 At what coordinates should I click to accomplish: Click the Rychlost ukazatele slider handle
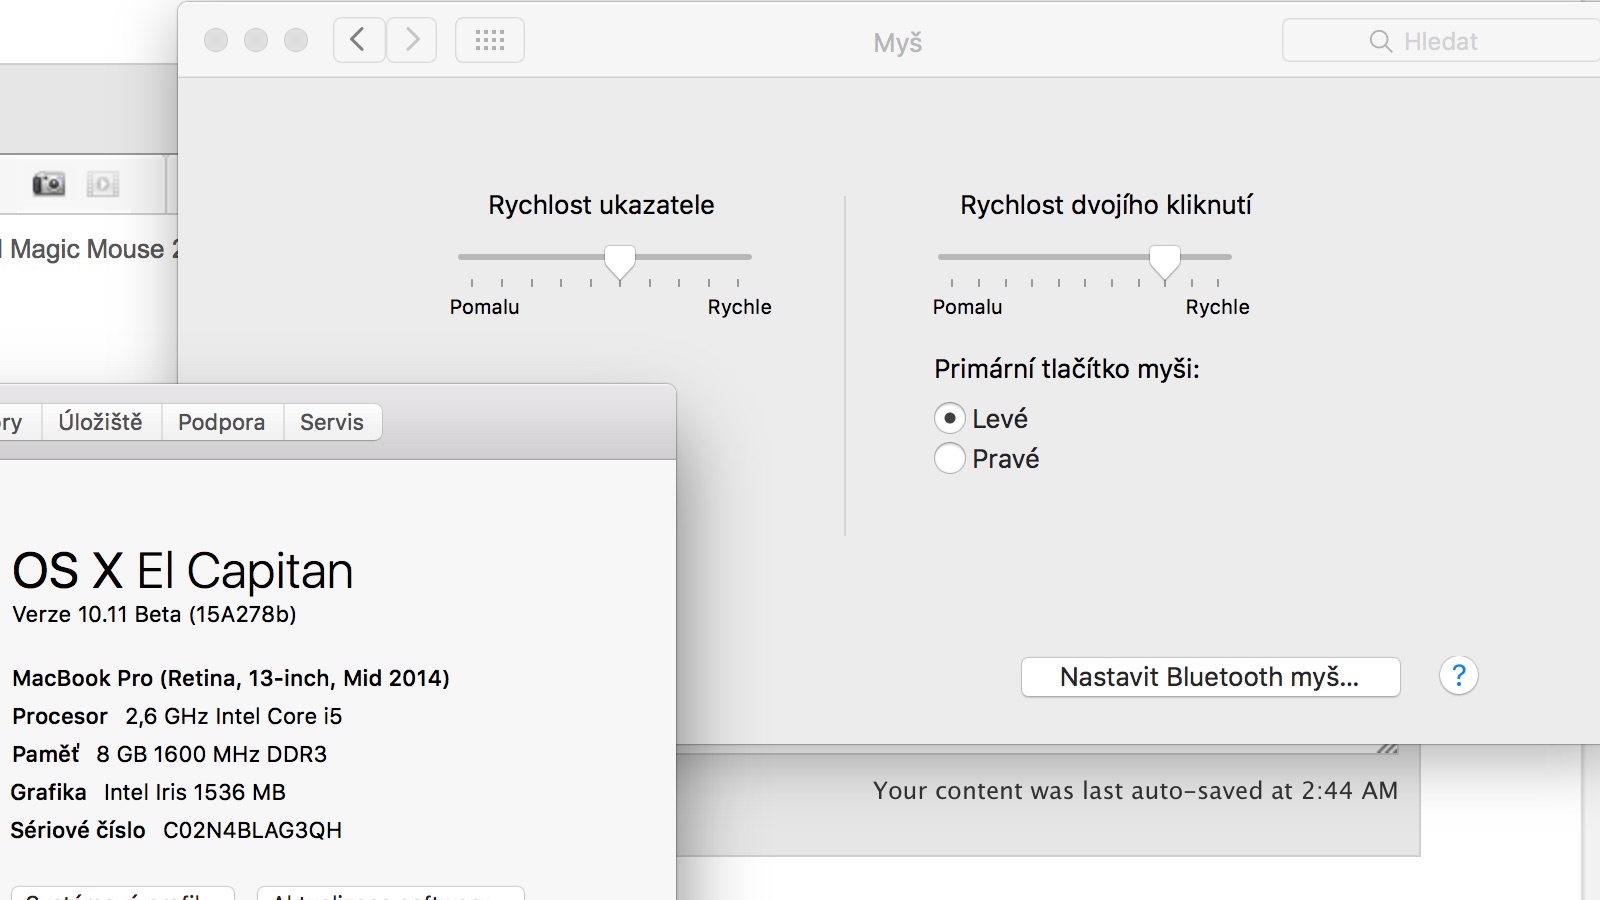(x=620, y=260)
